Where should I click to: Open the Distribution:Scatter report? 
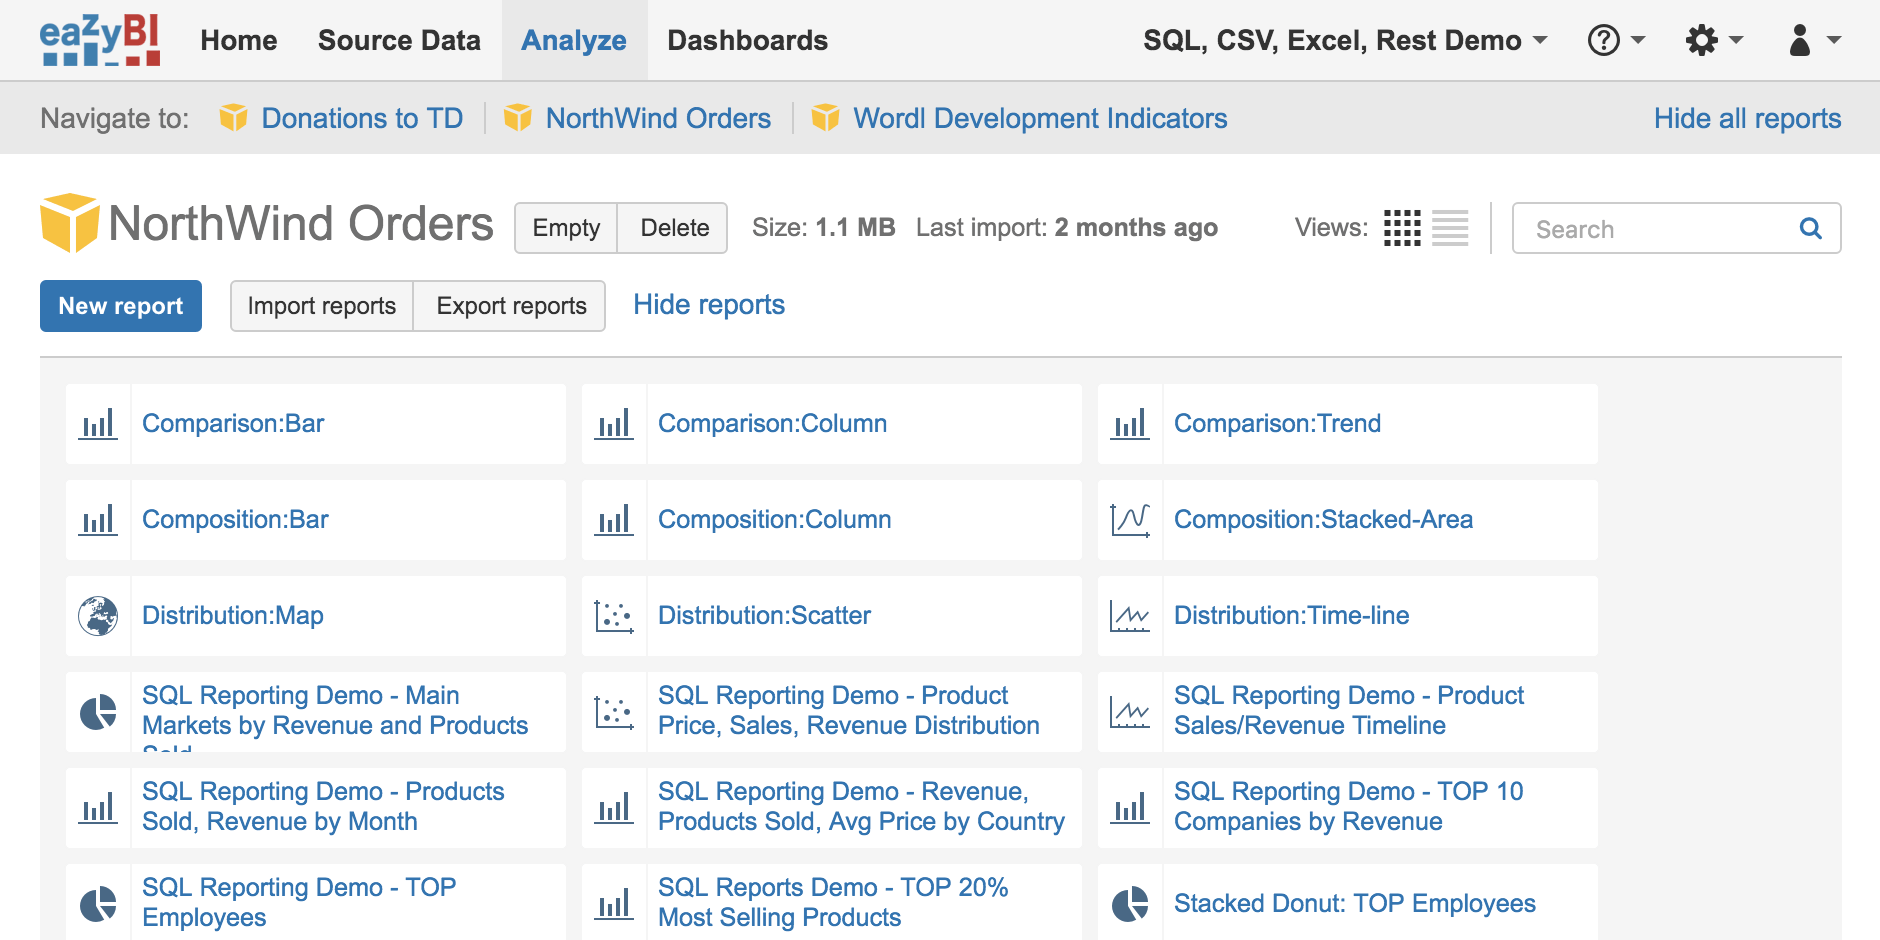tap(764, 615)
